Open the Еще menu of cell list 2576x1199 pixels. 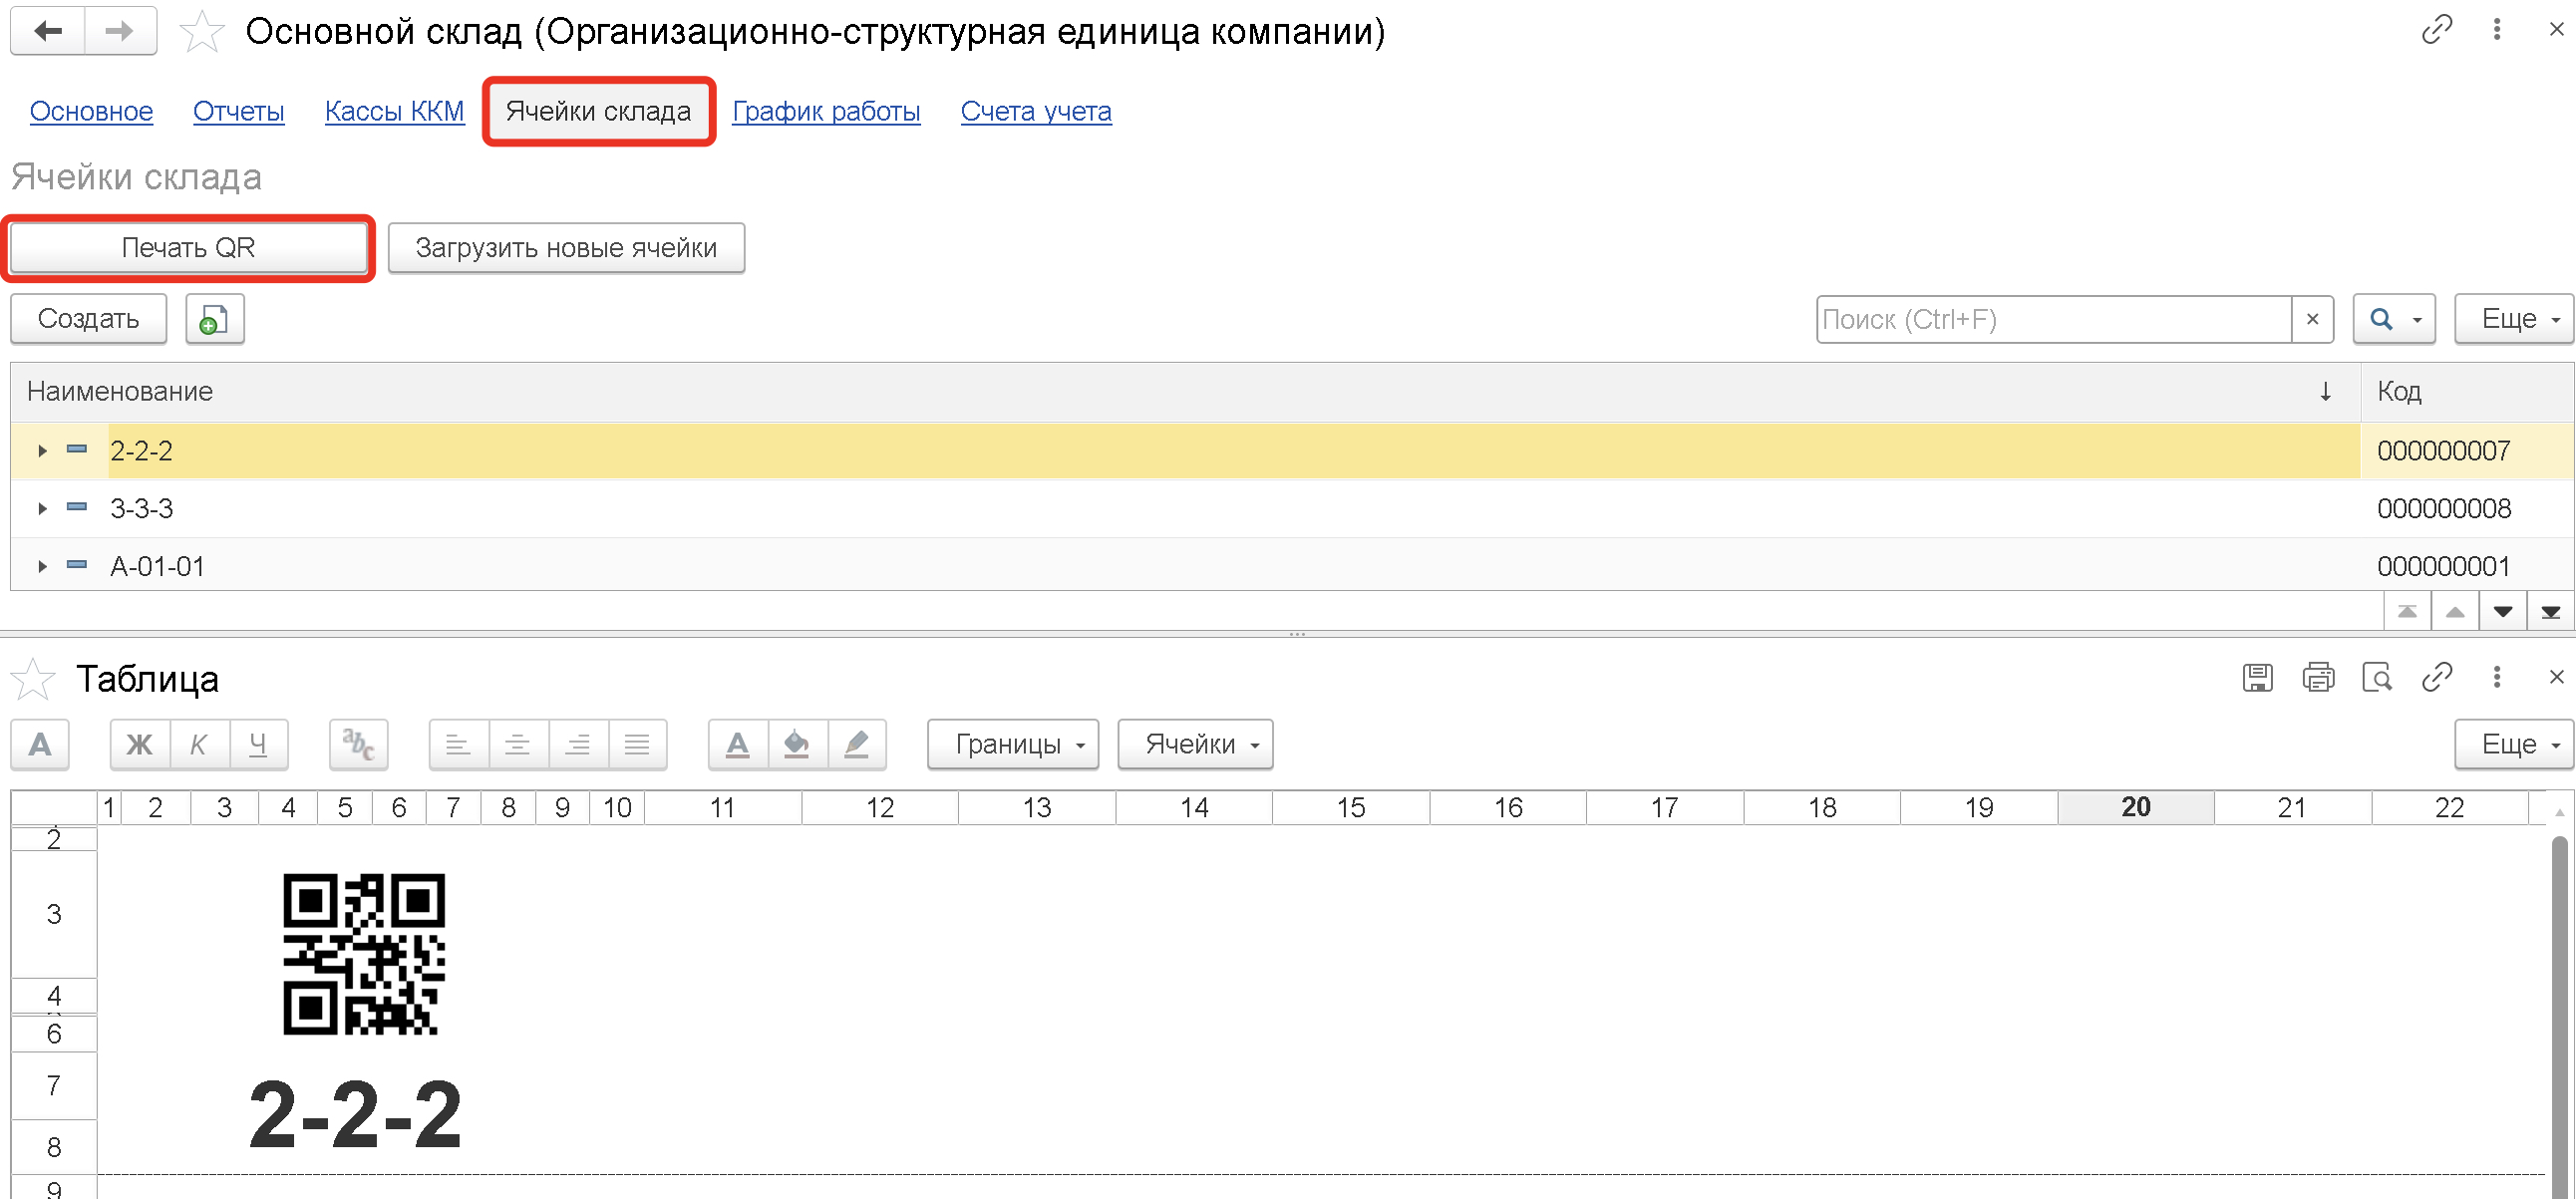click(2514, 319)
